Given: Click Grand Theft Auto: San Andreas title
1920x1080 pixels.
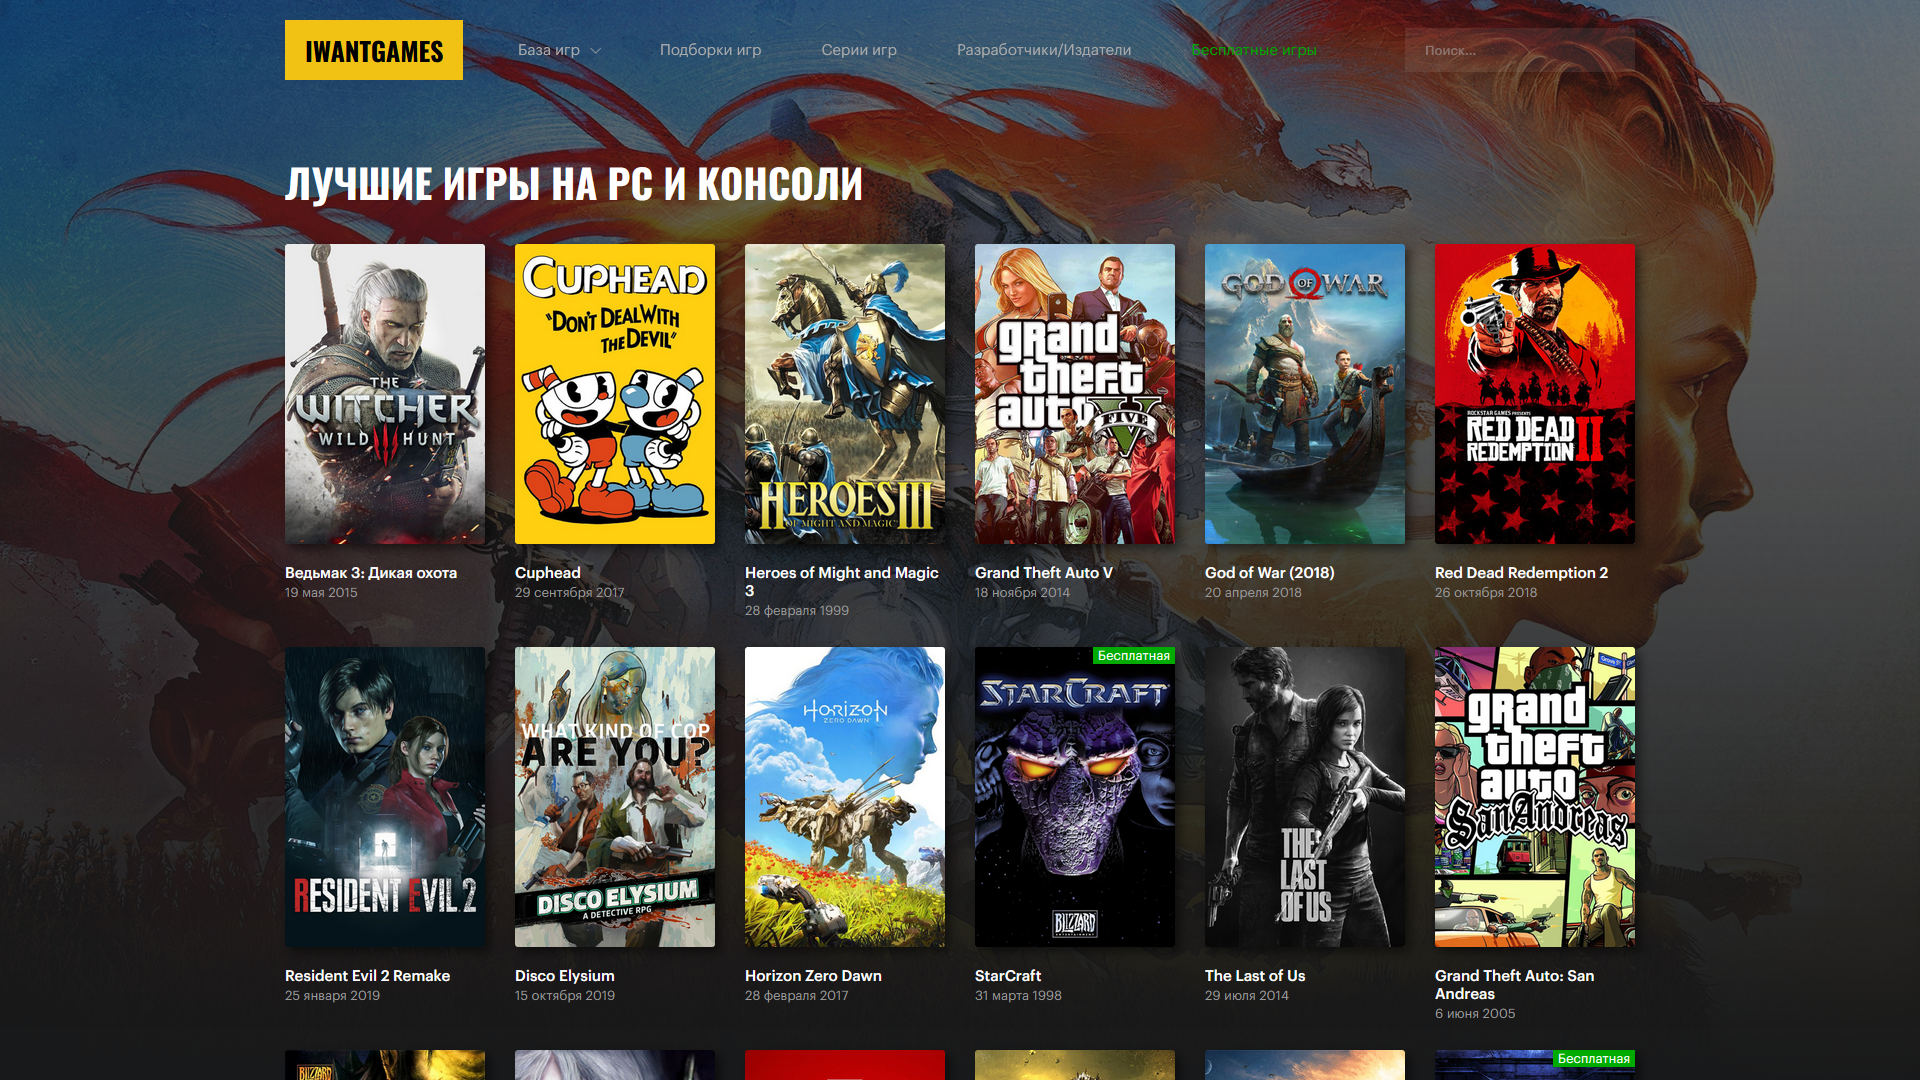Looking at the screenshot, I should (x=1515, y=985).
